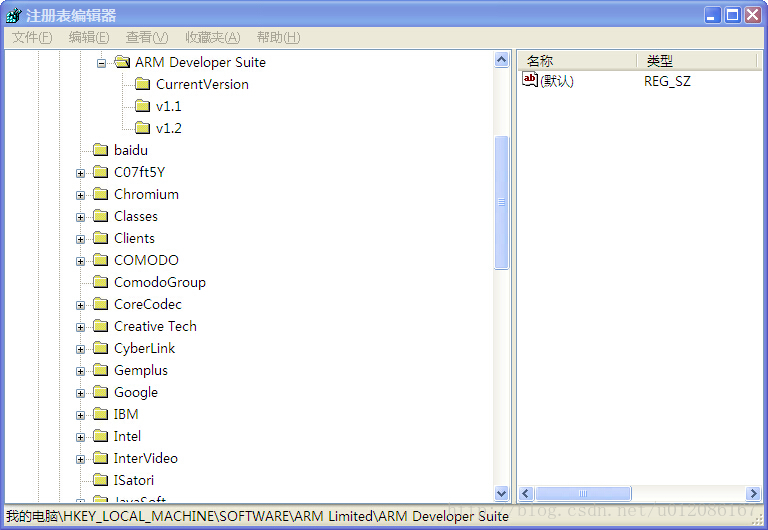Screen dimensions: 768x530
Task: Collapse the ARM Developer Suite key
Action: 101,63
